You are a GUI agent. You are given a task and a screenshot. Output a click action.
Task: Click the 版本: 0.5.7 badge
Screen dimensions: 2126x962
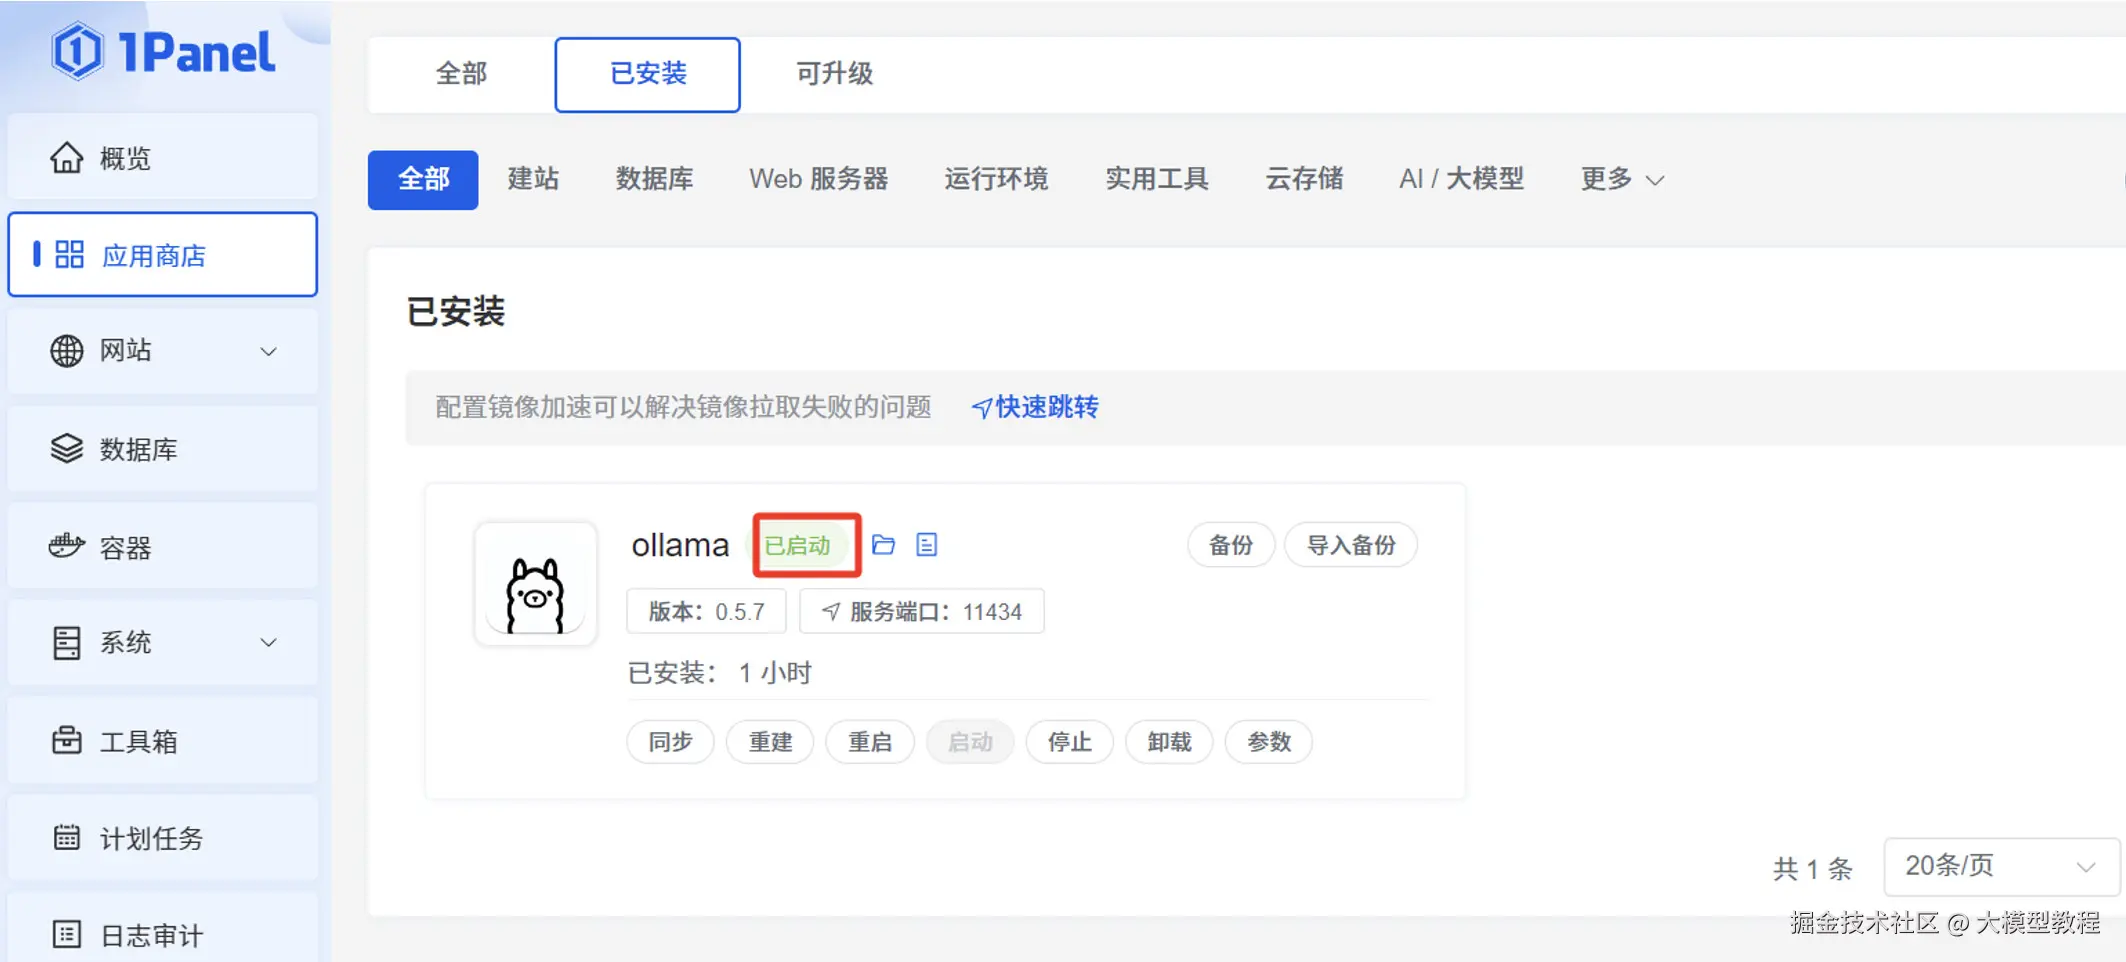pos(706,611)
